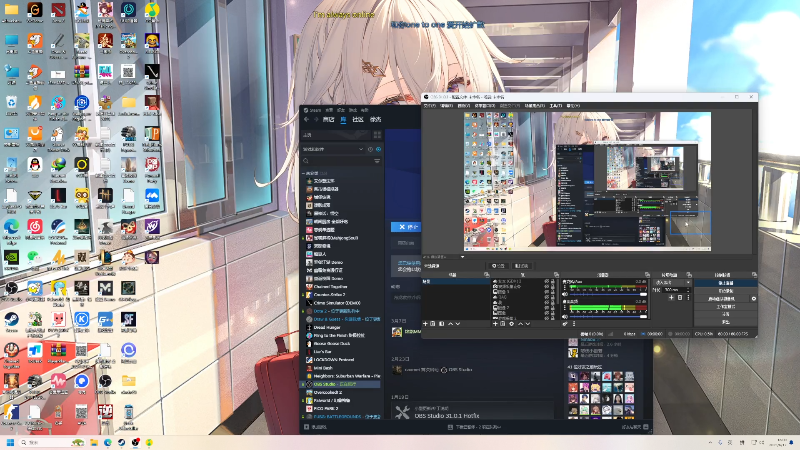Add a new scene in OBS Scenes dock
The image size is (800, 450).
(425, 323)
